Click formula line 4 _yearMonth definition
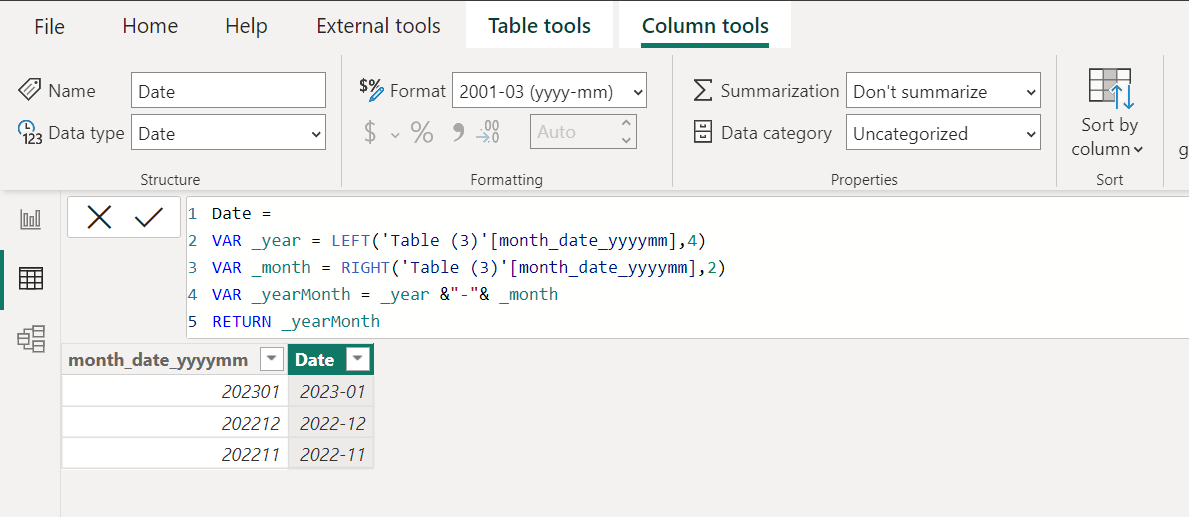1189x517 pixels. tap(385, 294)
